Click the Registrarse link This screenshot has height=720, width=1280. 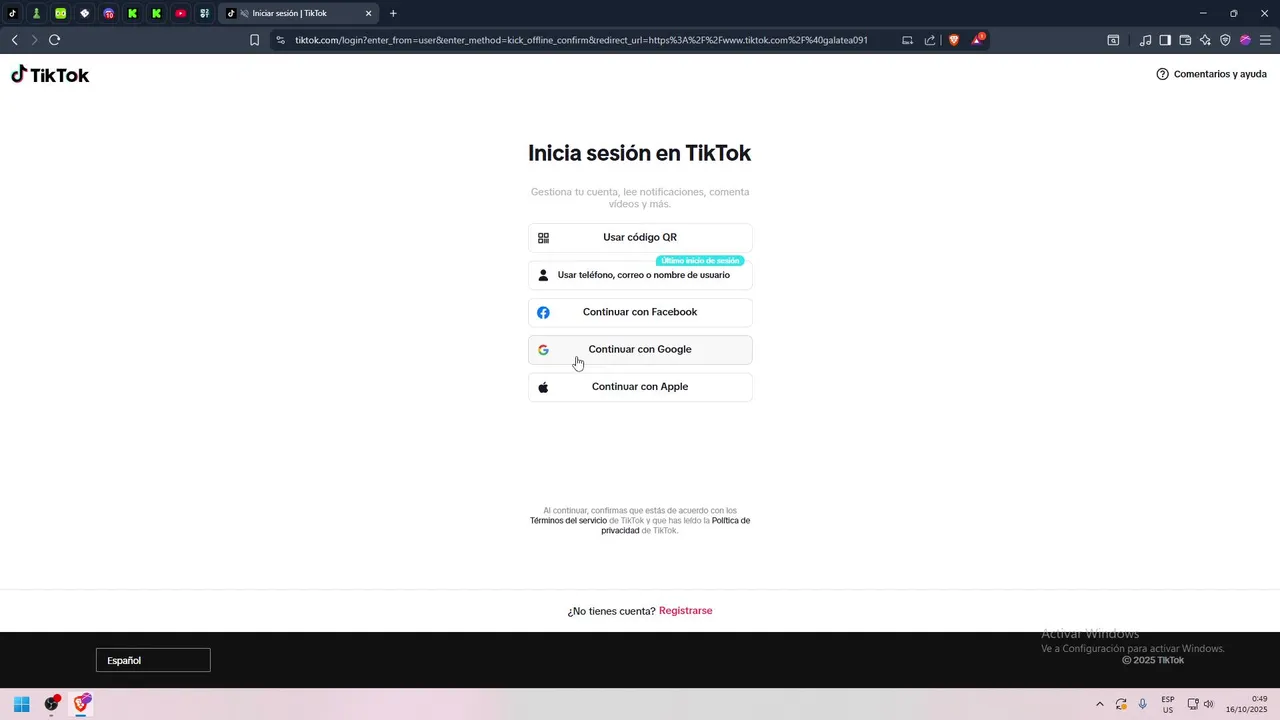[x=685, y=611]
